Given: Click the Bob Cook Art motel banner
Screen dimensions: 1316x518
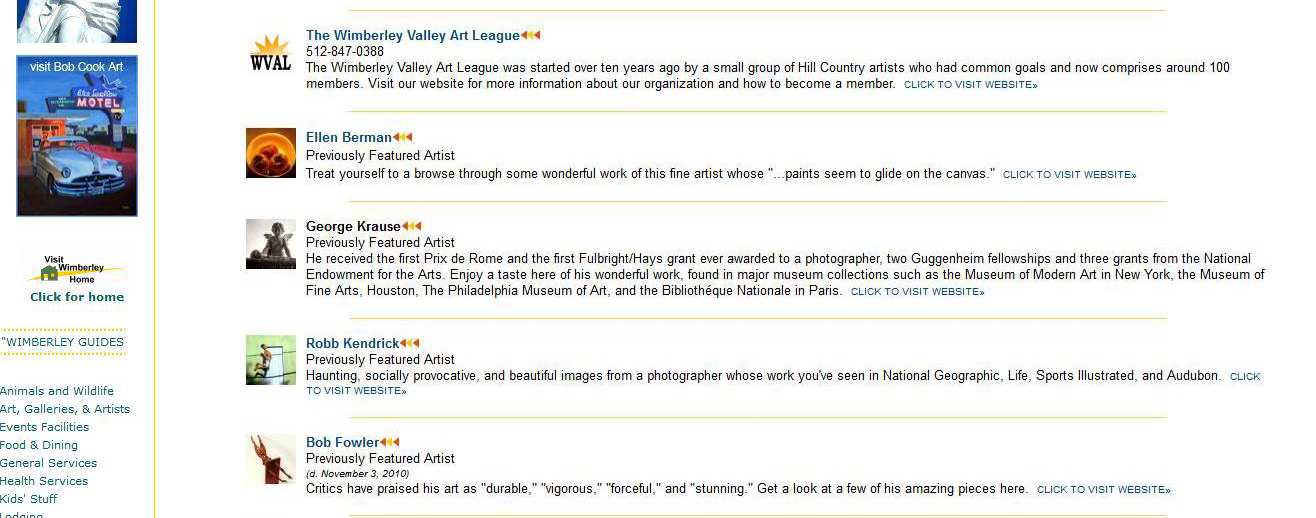Looking at the screenshot, I should point(77,136).
